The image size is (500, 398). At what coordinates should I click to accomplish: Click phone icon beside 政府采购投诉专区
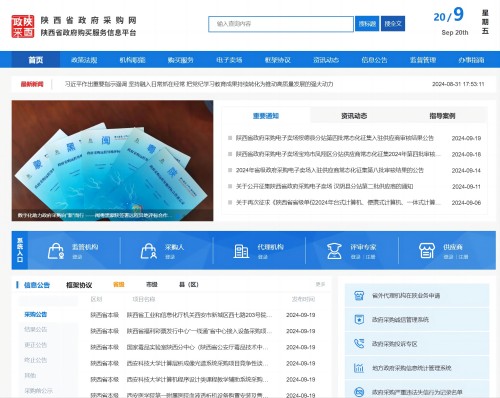359,344
